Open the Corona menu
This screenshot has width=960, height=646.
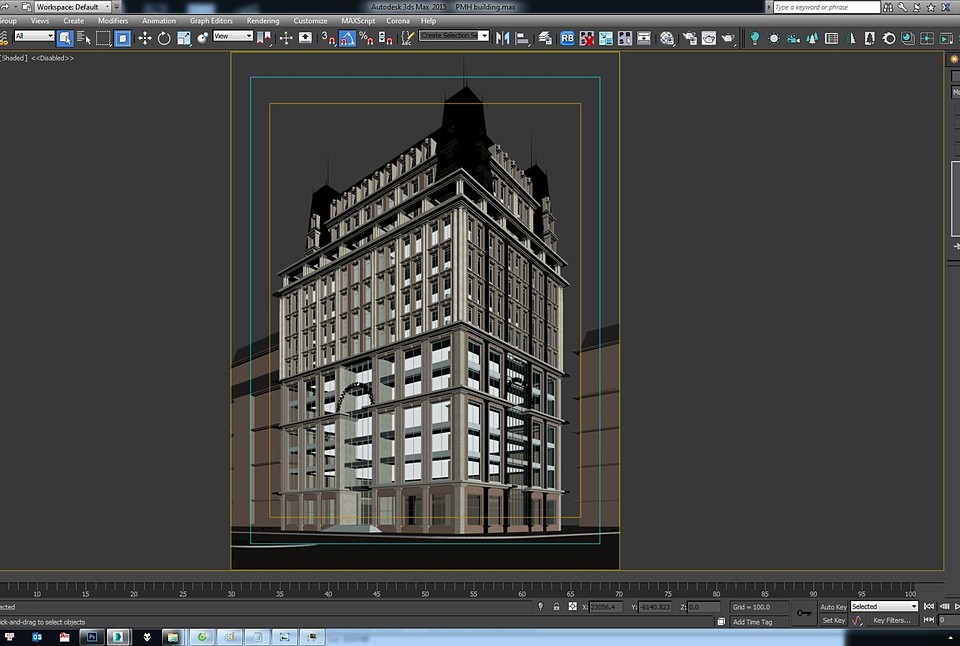point(398,20)
